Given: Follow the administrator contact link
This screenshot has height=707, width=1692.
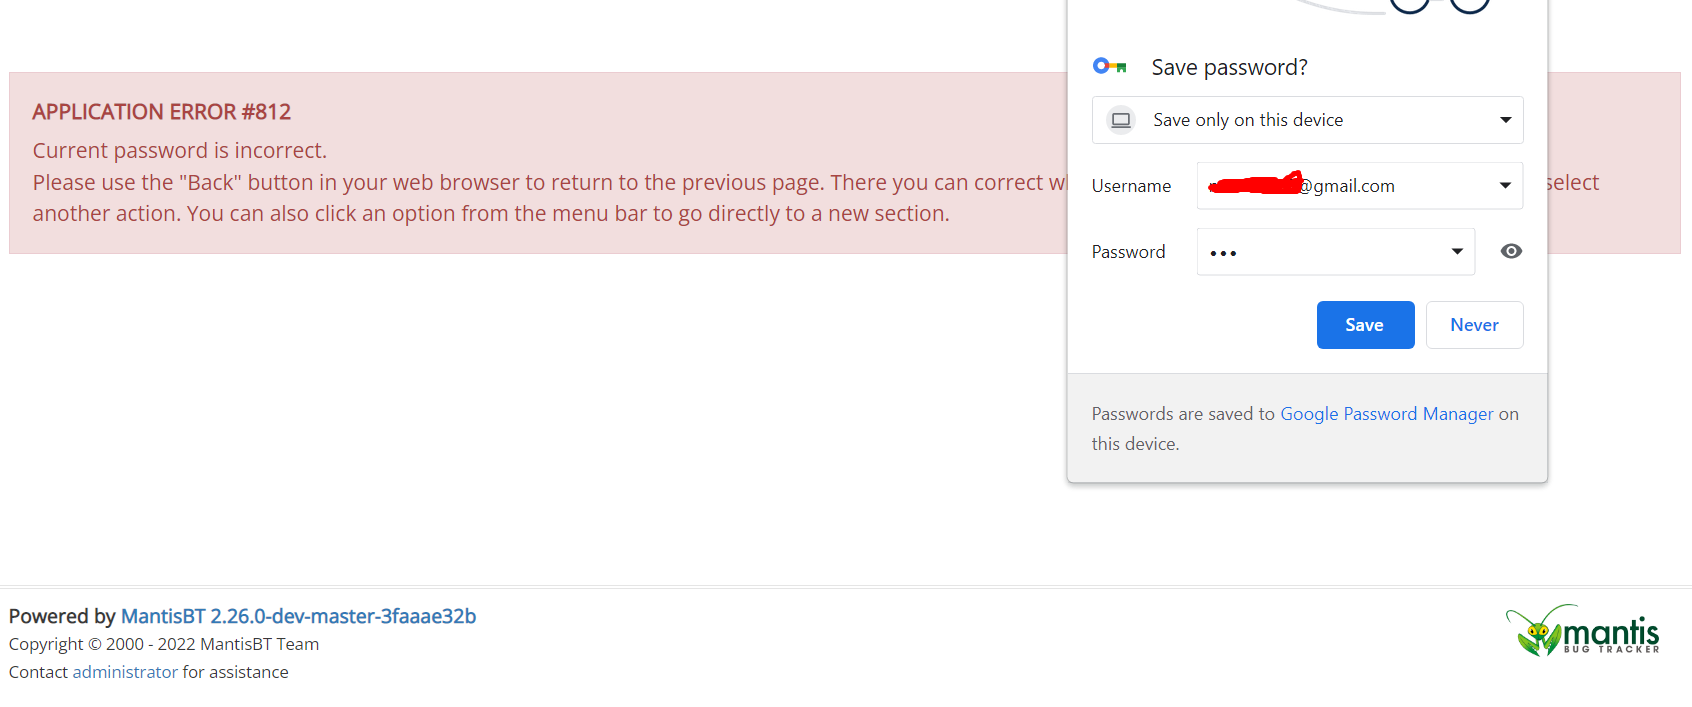Looking at the screenshot, I should click(x=125, y=672).
